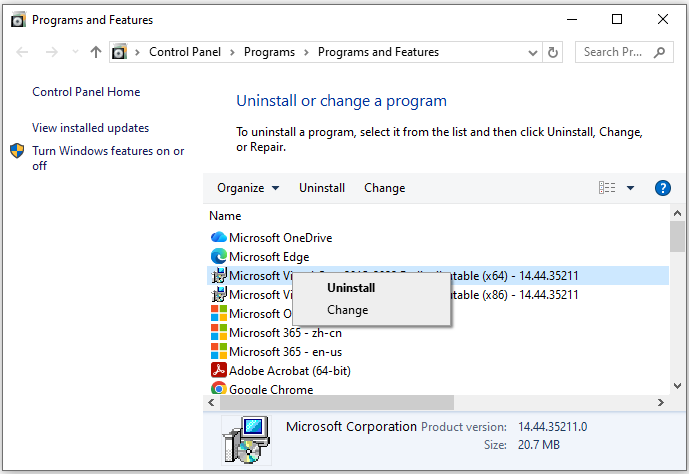Select Microsoft 365 zh-cn icon
Image resolution: width=689 pixels, height=474 pixels.
[x=219, y=333]
